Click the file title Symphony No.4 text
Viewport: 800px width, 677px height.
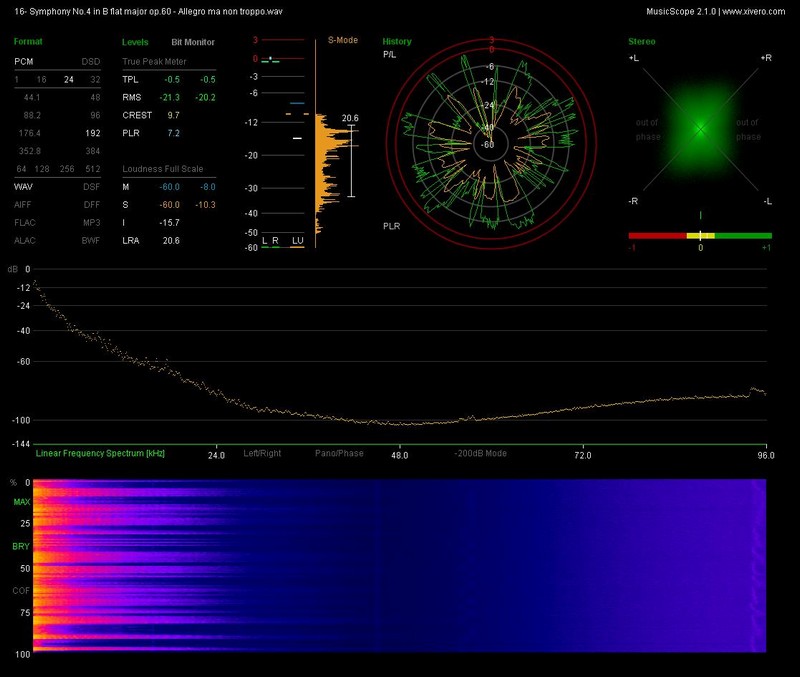(x=148, y=11)
